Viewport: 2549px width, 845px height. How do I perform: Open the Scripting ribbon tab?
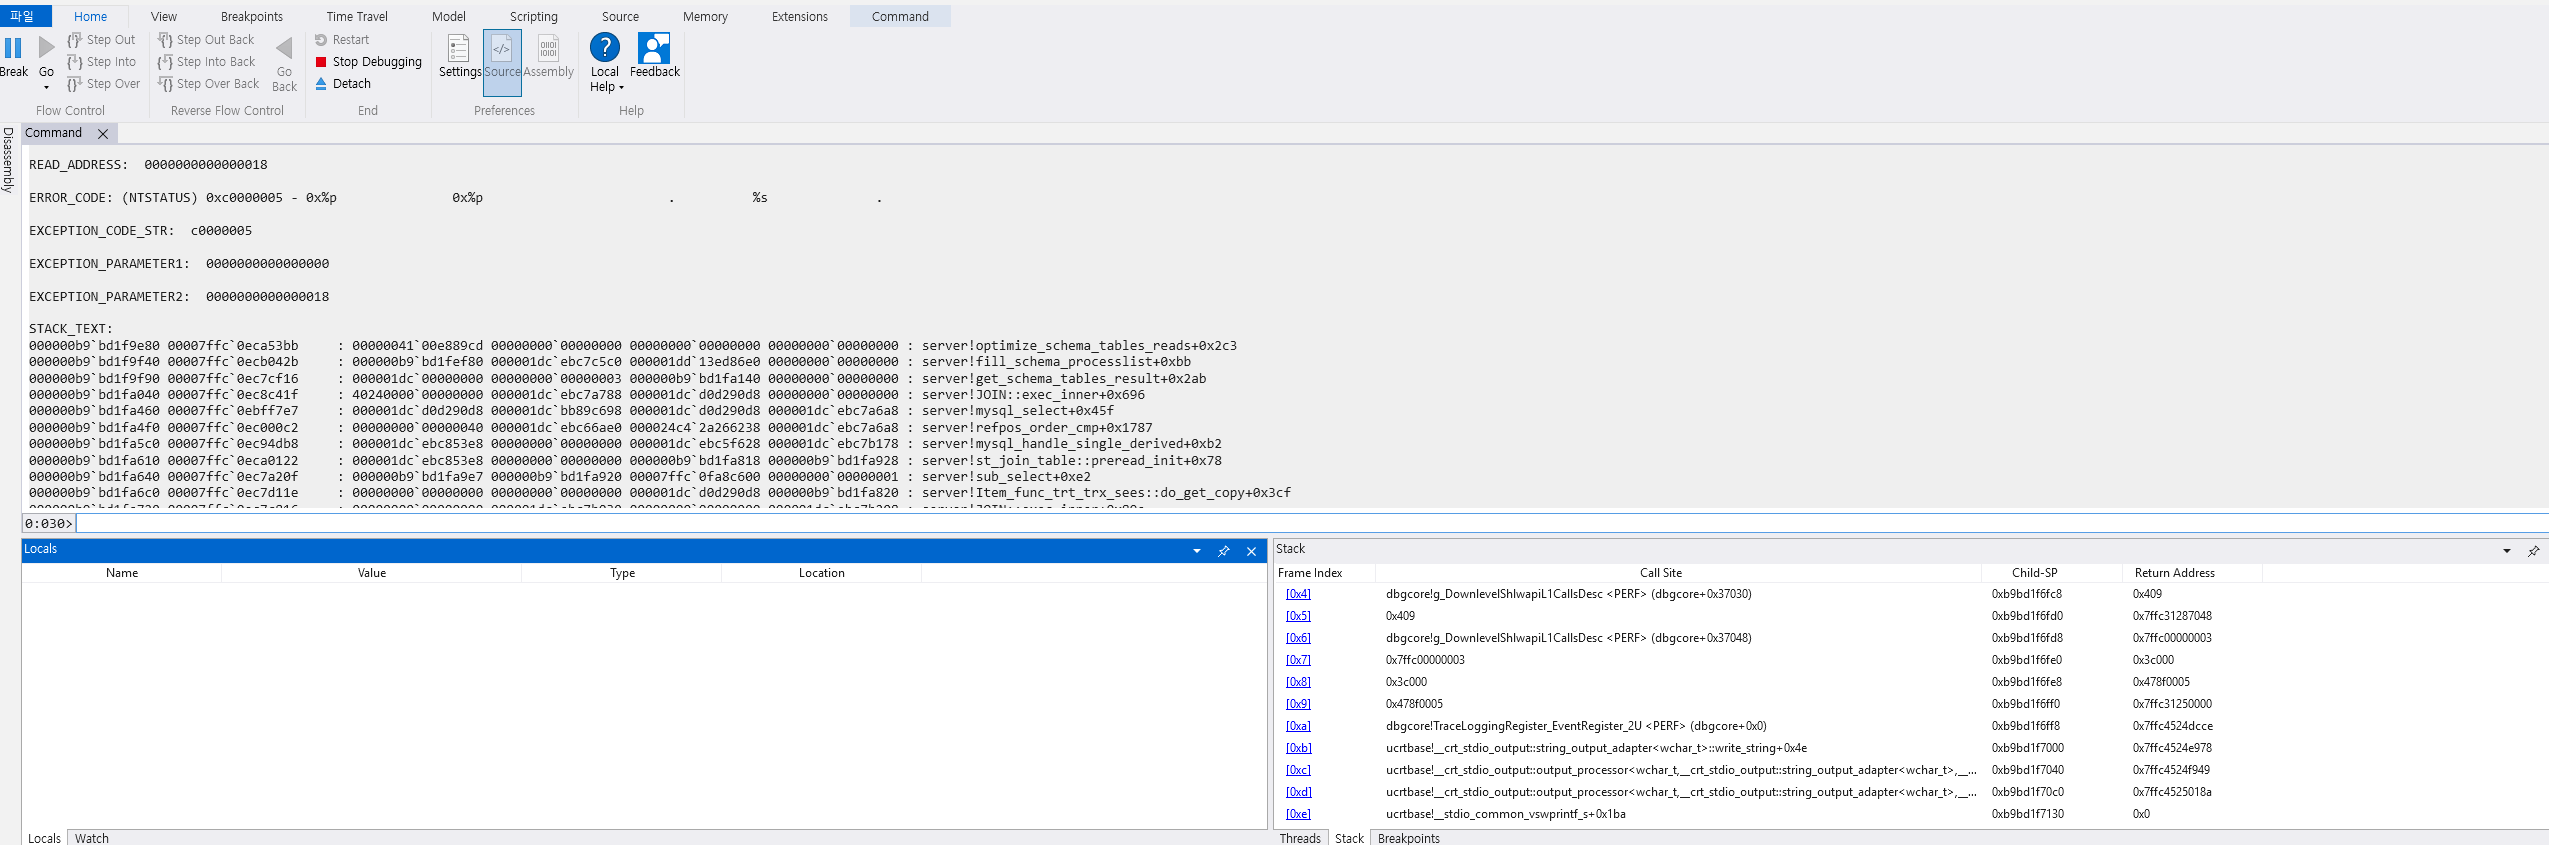[534, 16]
